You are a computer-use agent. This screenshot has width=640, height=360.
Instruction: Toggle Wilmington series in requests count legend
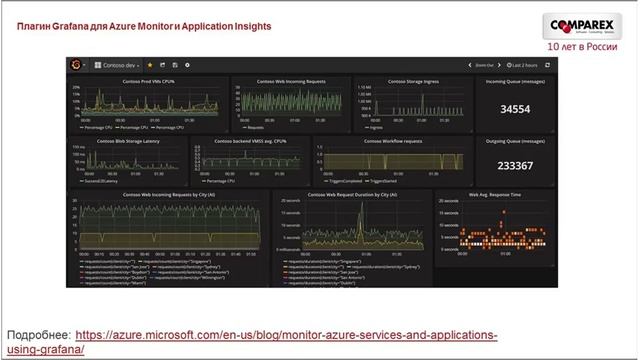[x=187, y=278]
